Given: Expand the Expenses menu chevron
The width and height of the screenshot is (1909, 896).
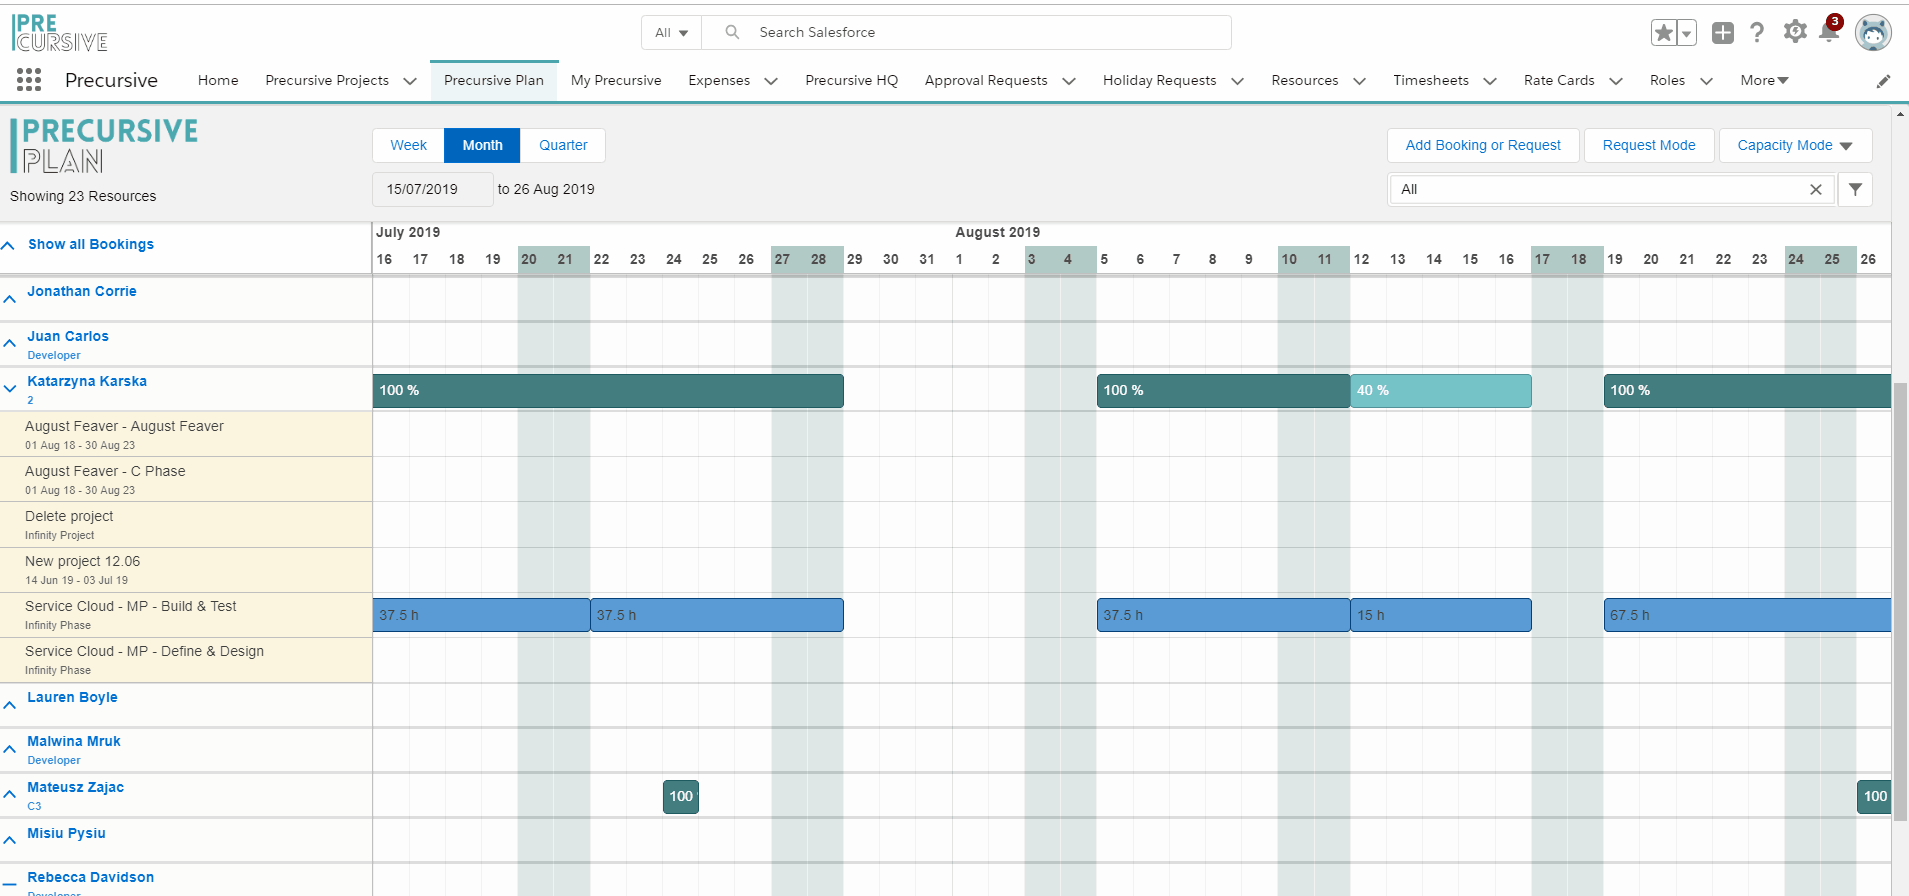Looking at the screenshot, I should tap(771, 81).
